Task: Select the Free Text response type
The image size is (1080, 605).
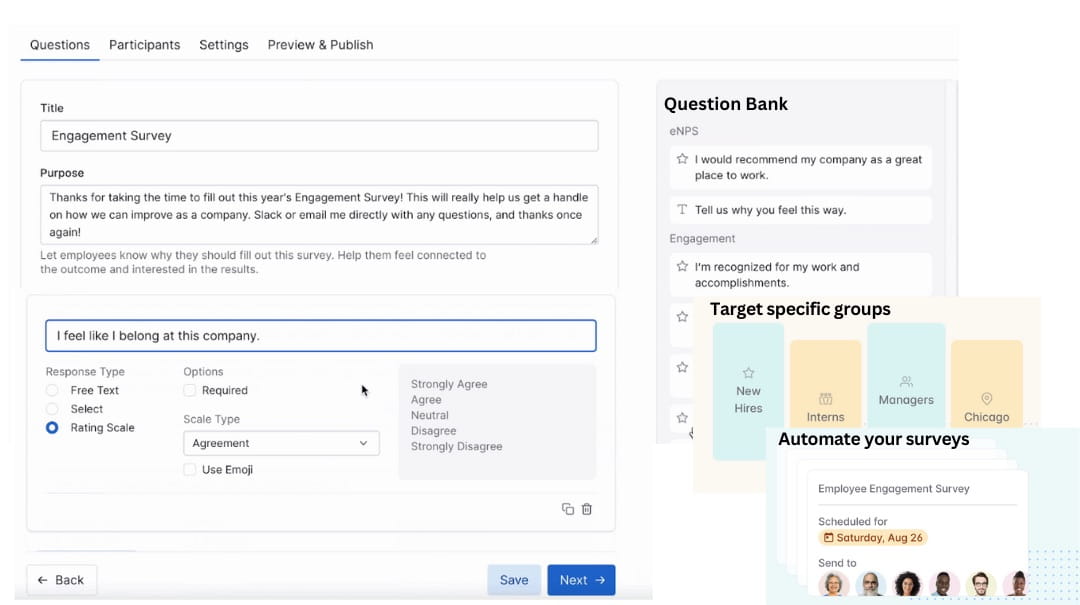Action: [51, 390]
